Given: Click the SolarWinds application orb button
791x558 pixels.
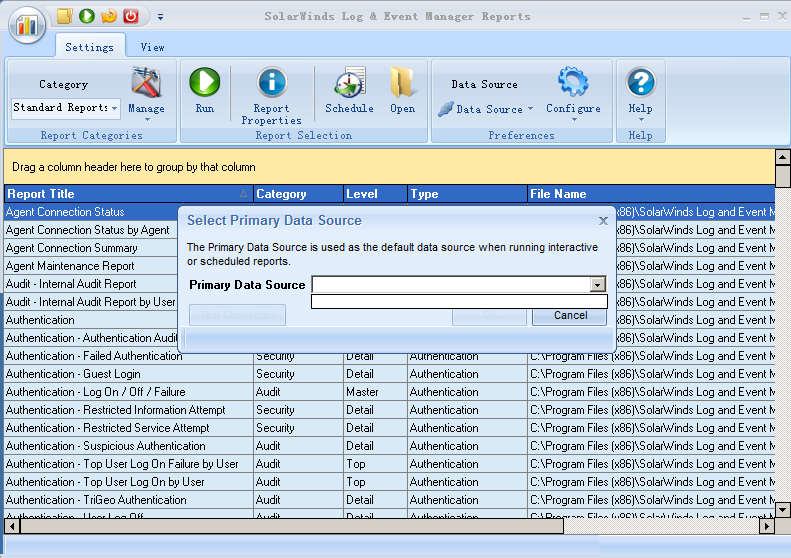Looking at the screenshot, I should 27,25.
